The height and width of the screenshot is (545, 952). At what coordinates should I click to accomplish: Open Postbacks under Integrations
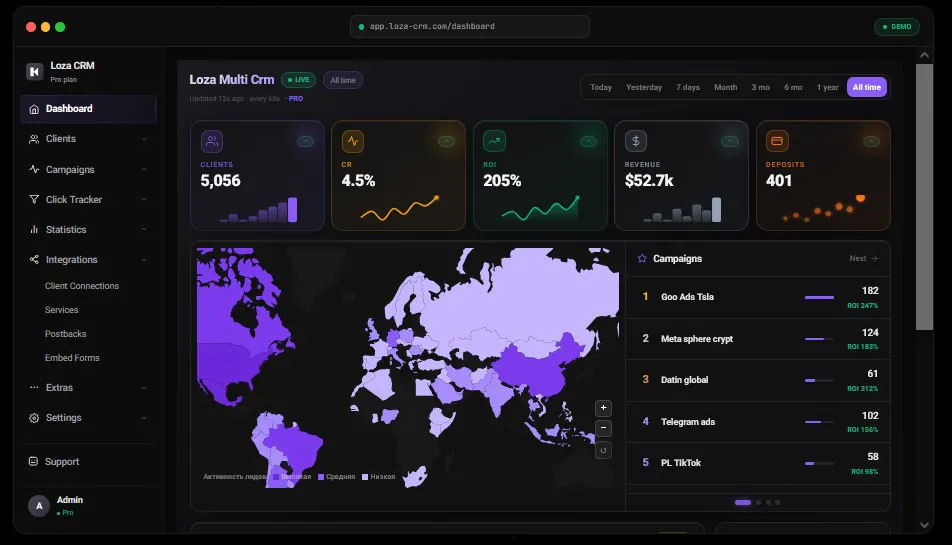click(x=66, y=334)
